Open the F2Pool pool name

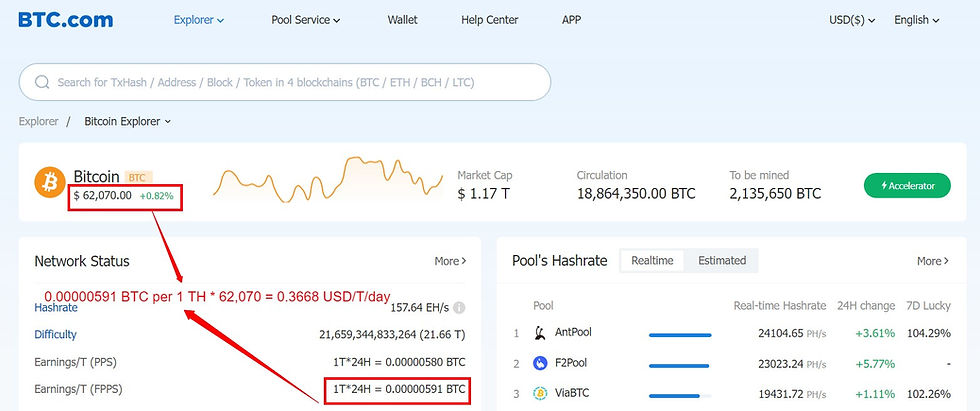(x=571, y=363)
